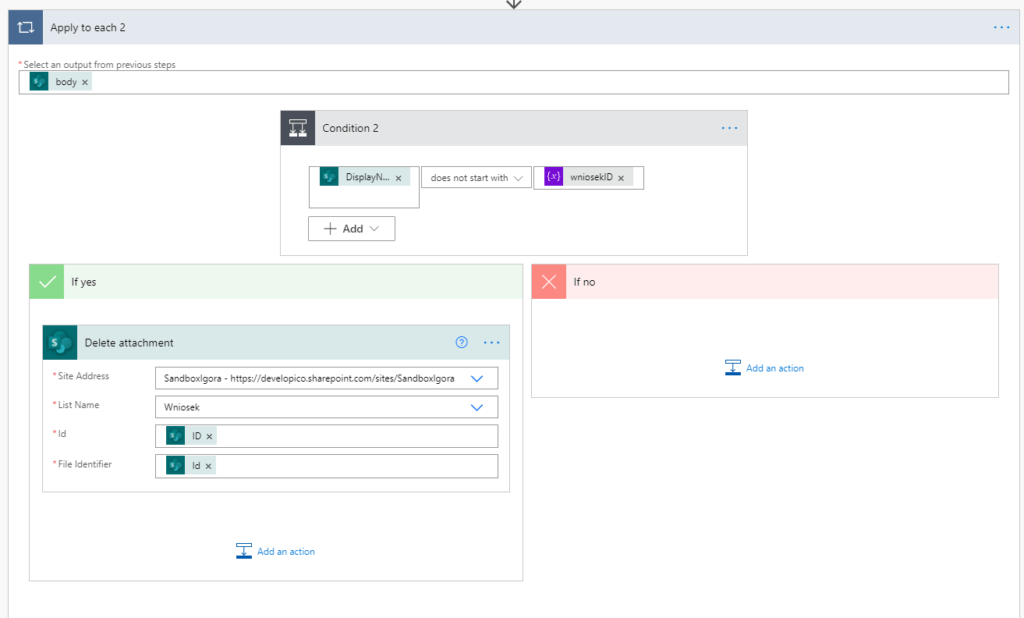Expand the Add button chevron in Condition 2
Image resolution: width=1024 pixels, height=618 pixels.
(375, 228)
